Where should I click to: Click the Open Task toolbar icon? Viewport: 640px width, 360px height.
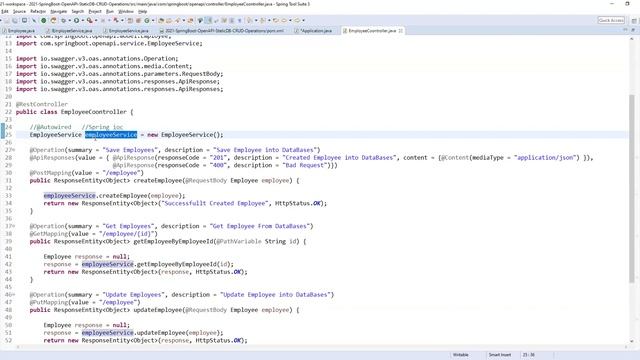coord(169,20)
